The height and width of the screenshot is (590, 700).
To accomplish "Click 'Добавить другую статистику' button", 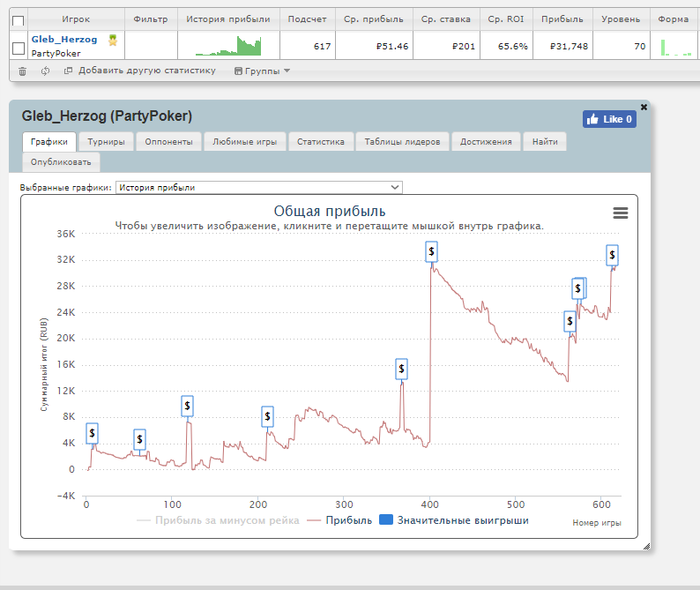I will (140, 71).
